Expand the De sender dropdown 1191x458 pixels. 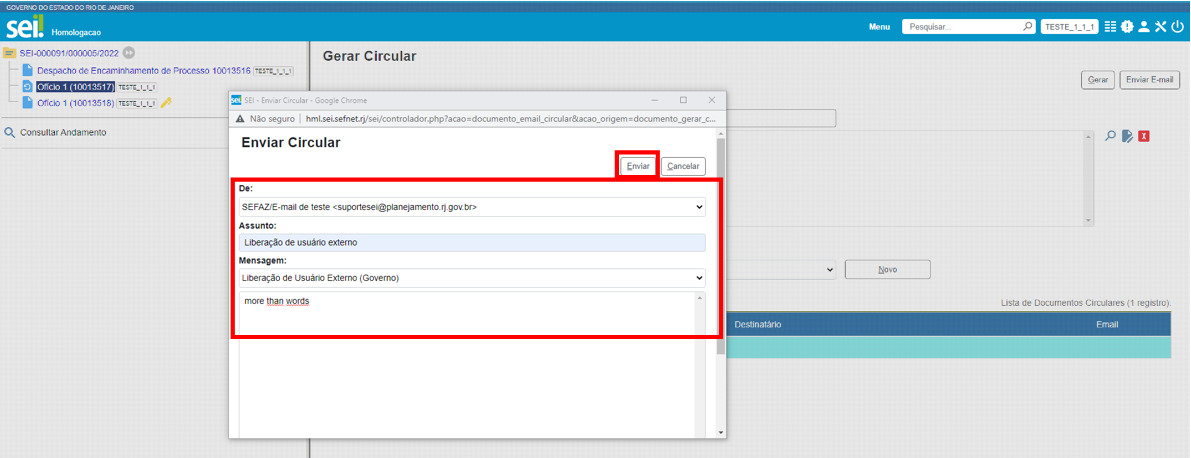(472, 207)
